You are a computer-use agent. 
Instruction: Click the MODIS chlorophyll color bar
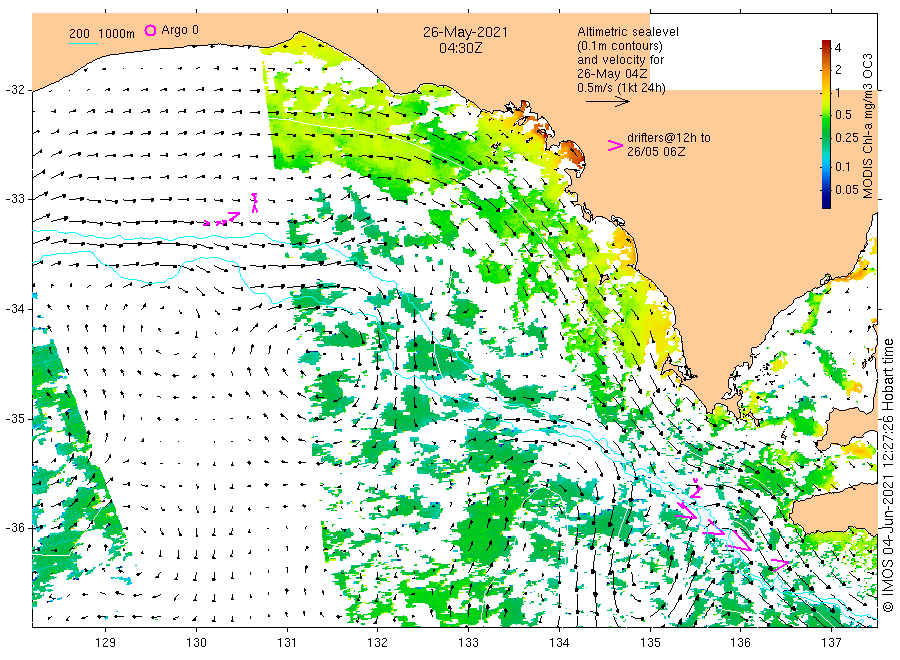coord(826,124)
